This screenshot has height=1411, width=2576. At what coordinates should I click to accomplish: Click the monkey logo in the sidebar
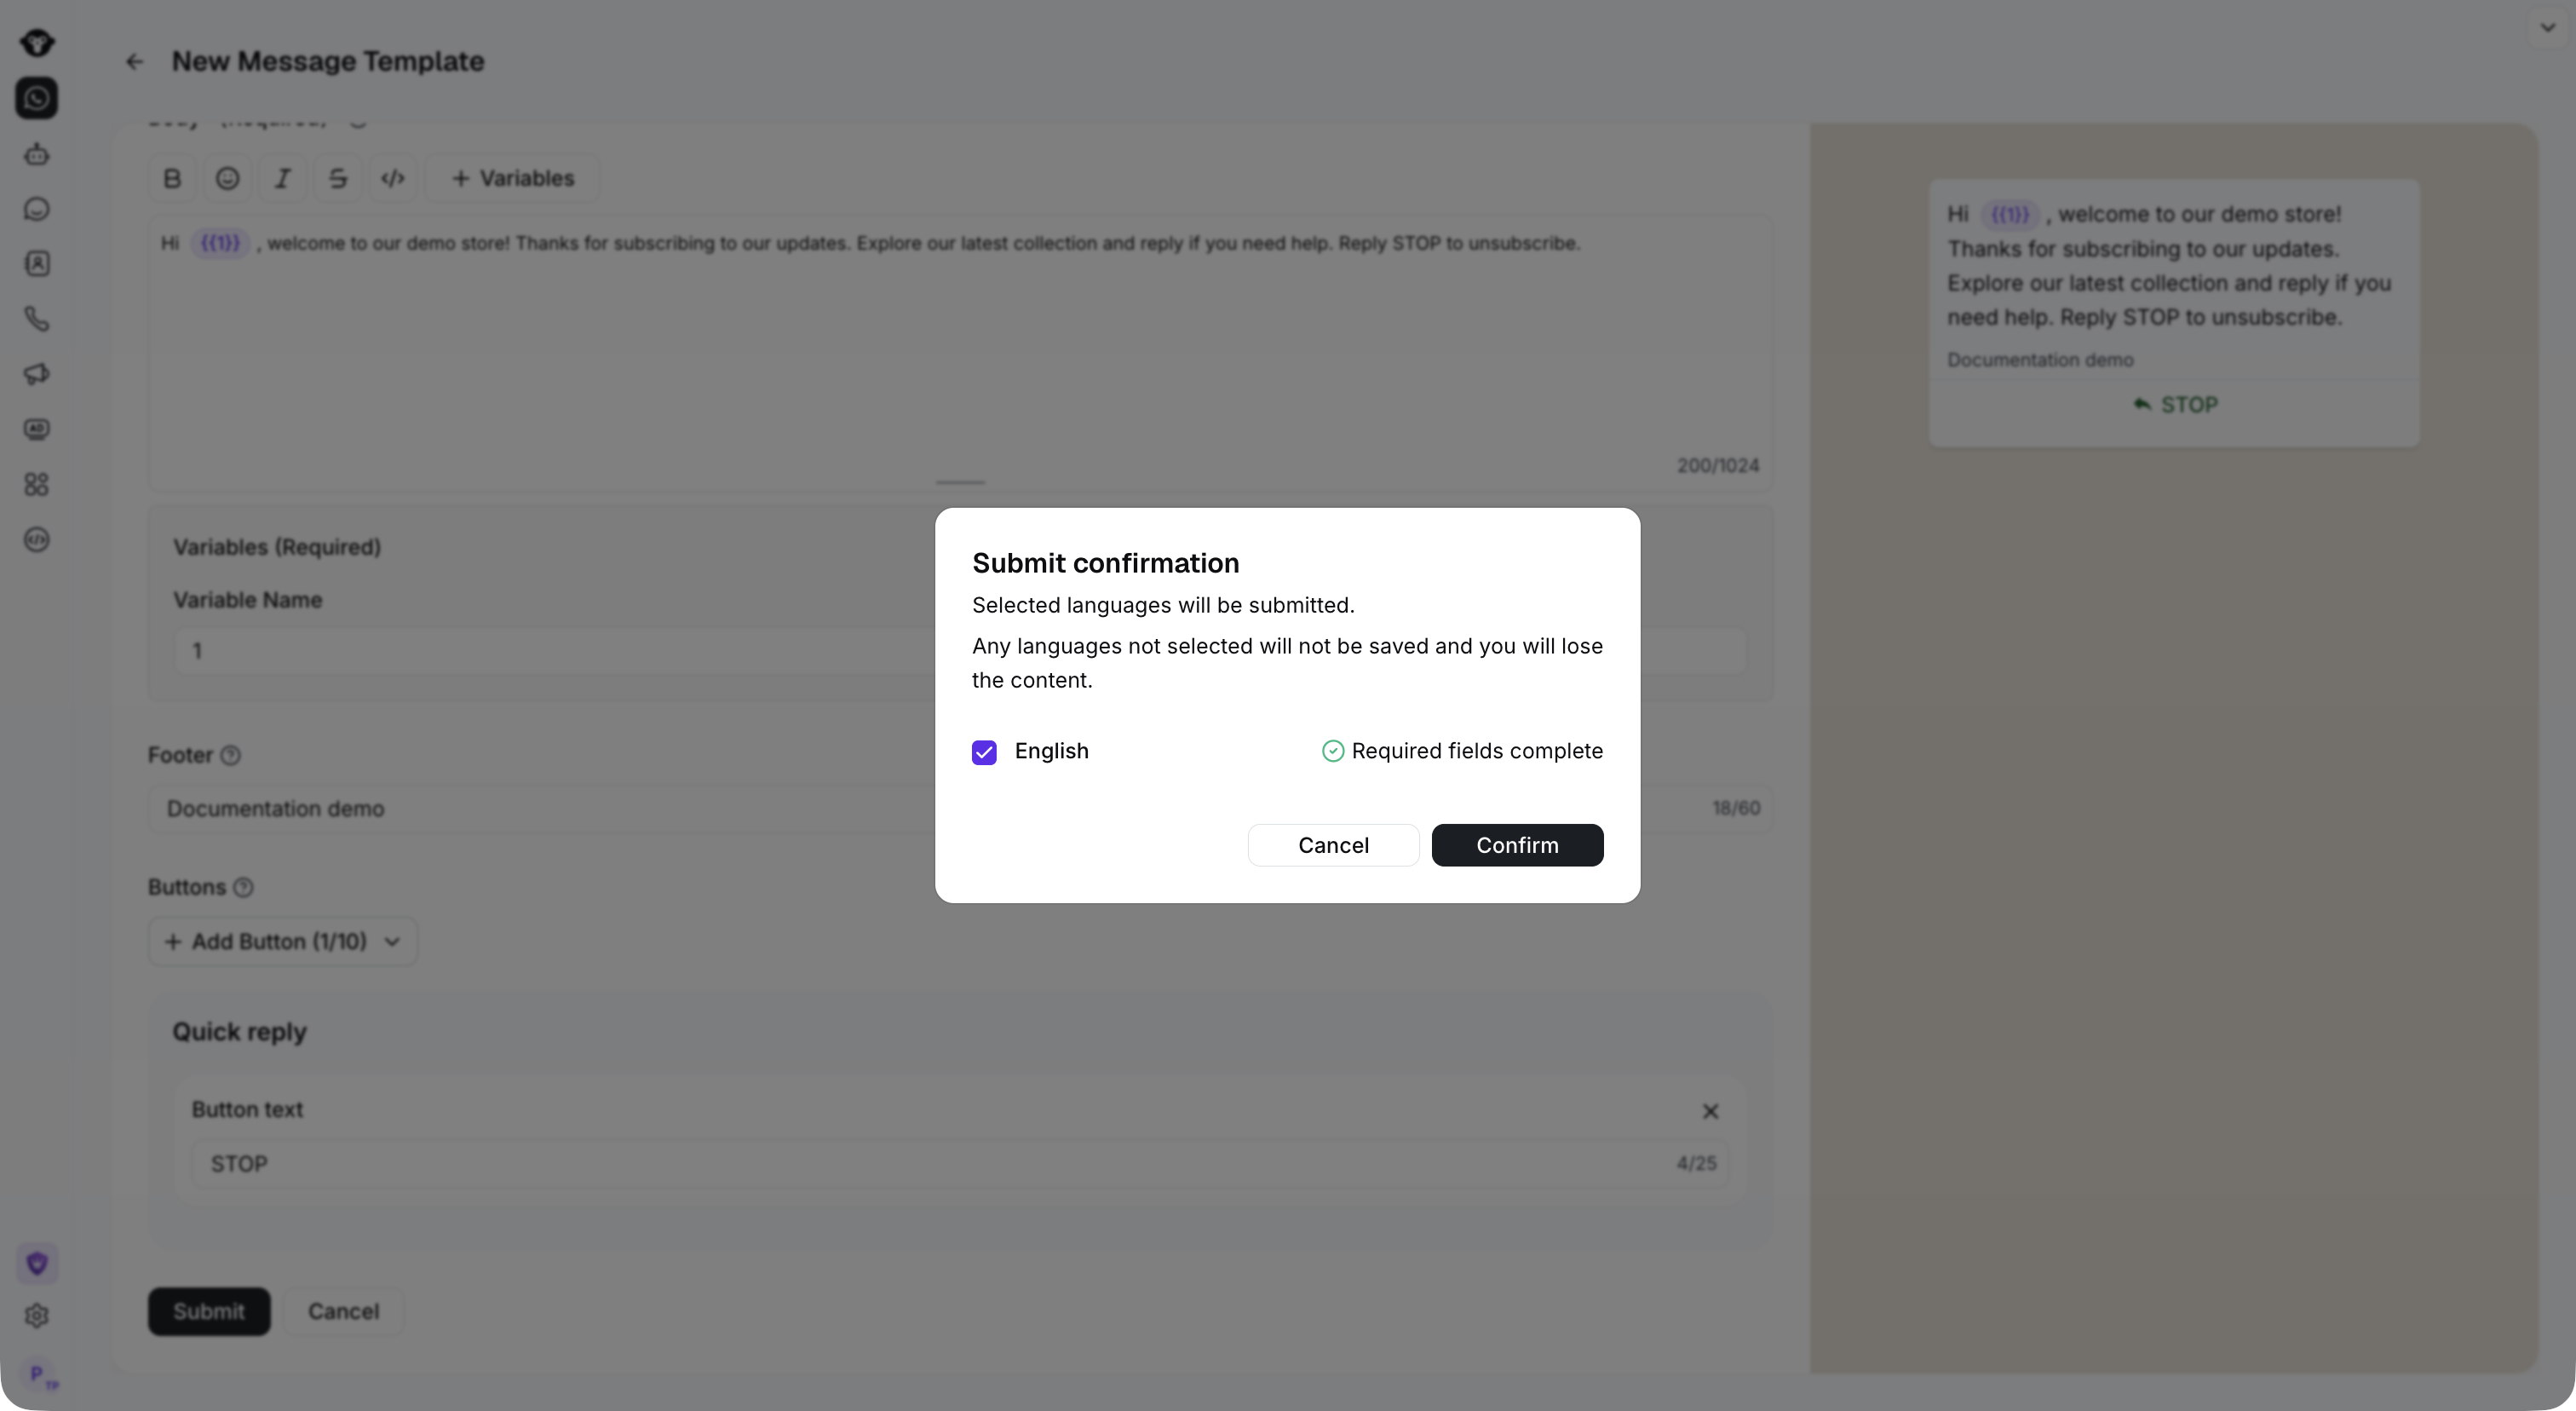[37, 42]
